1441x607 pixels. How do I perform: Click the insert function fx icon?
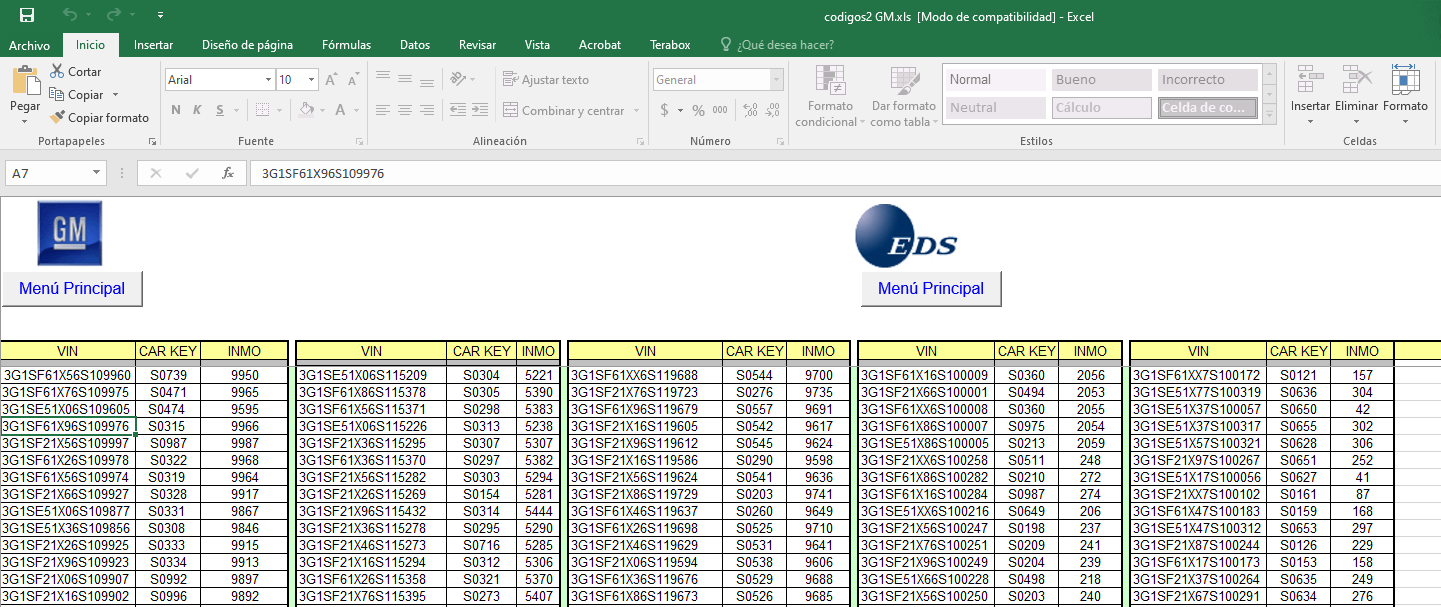point(228,173)
